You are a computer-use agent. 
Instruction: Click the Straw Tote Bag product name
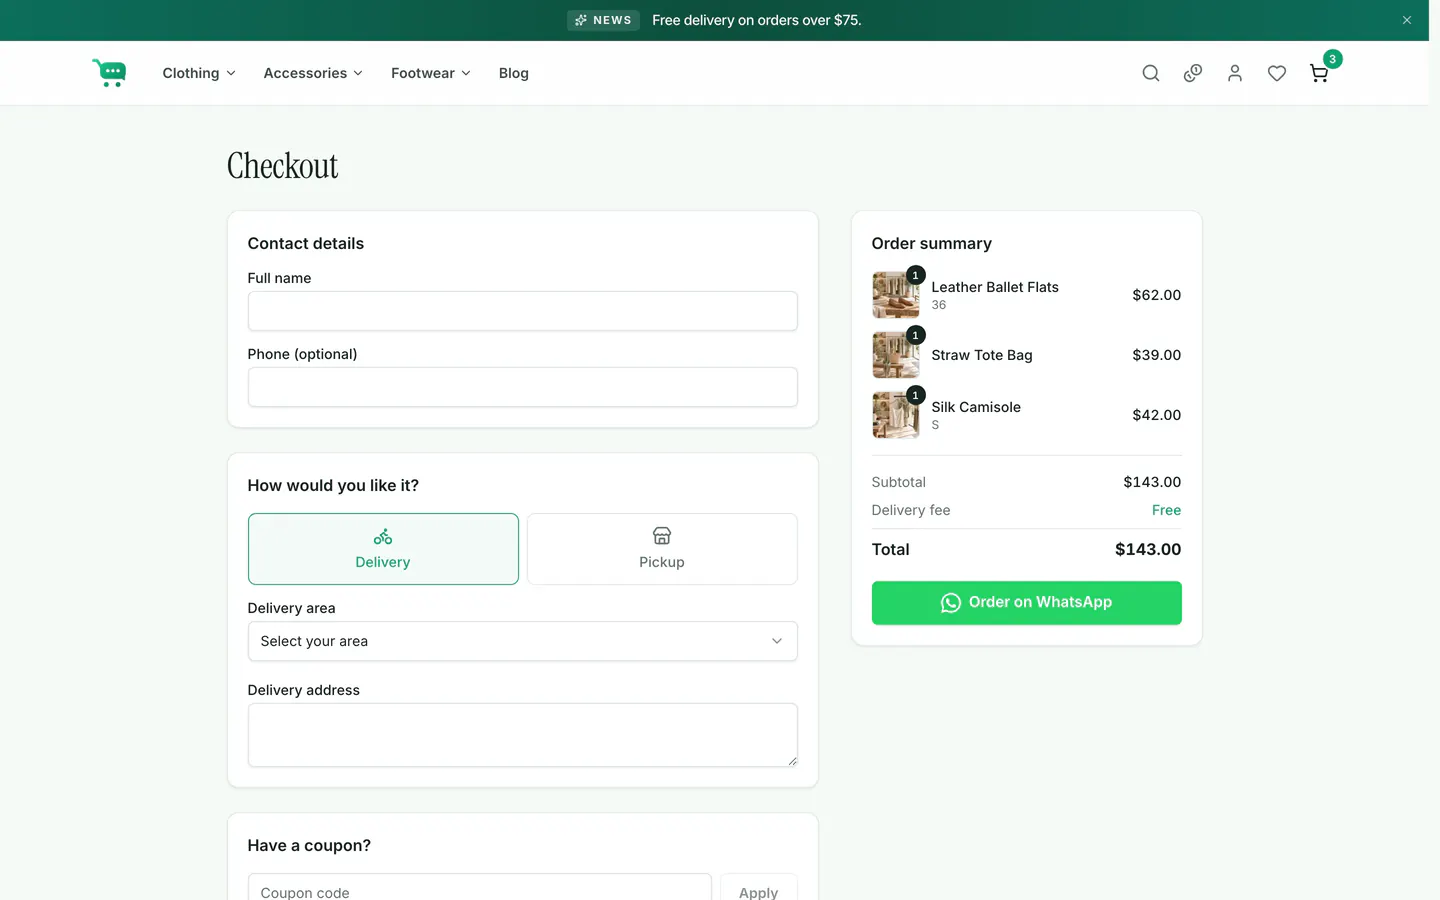[982, 355]
